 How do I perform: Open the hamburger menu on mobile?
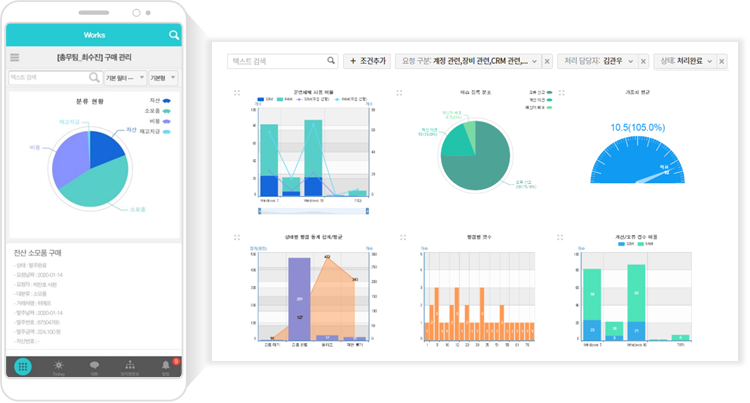14,58
